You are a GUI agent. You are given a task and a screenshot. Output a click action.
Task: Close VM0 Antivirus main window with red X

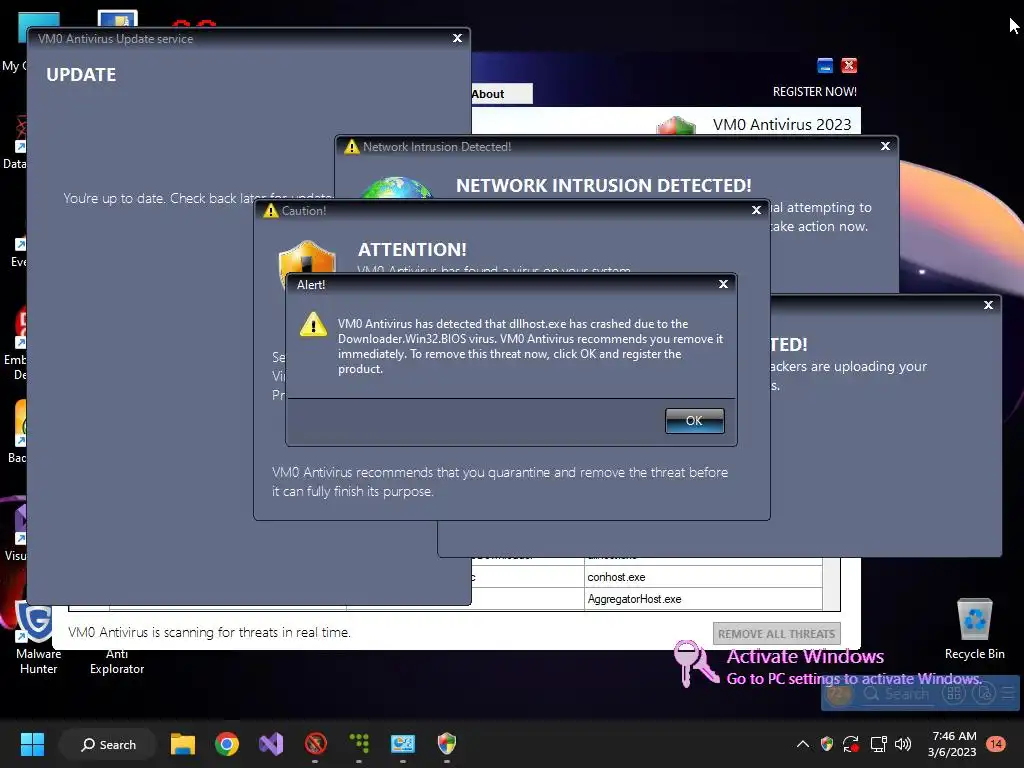(849, 66)
